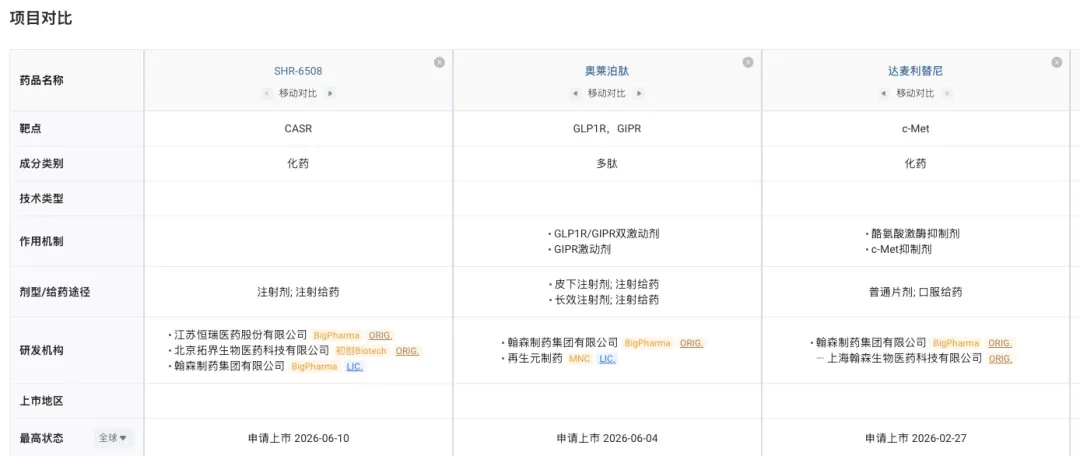Click BigPharma tag beside 江苏恒瑞医药股份有限公司
Image resolution: width=1080 pixels, height=456 pixels.
(x=337, y=335)
